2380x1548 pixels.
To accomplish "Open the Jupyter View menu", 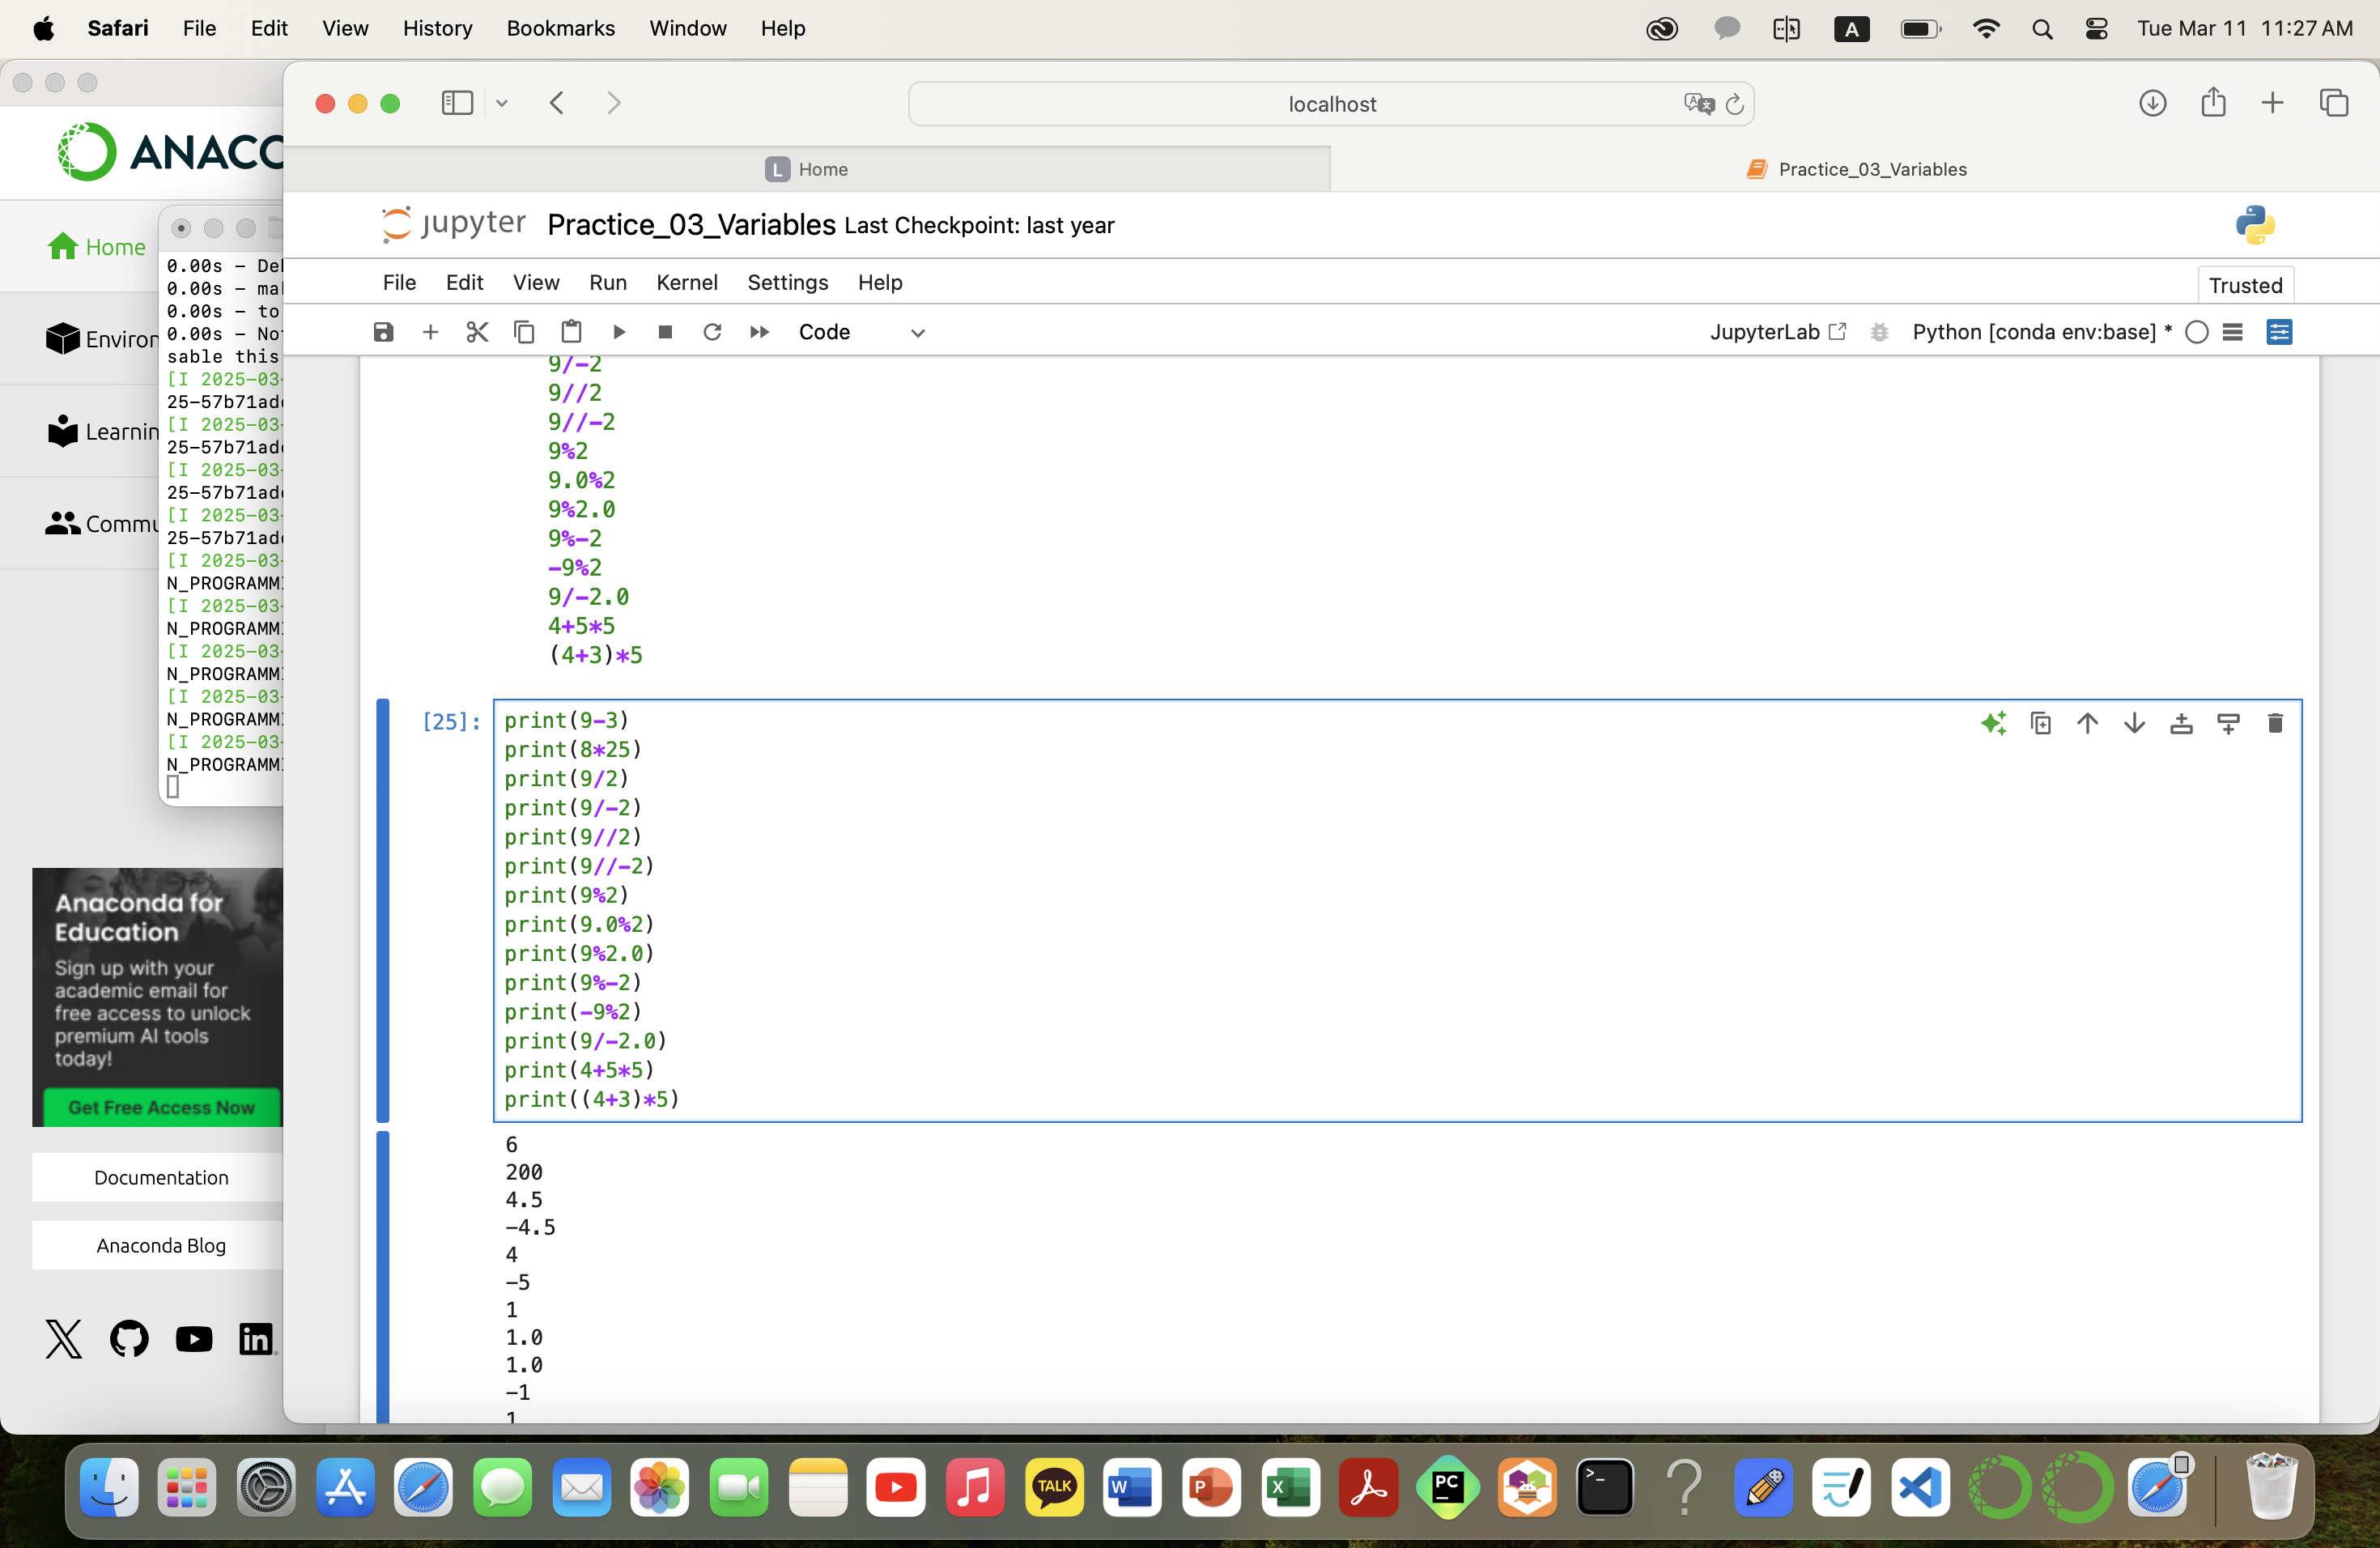I will (x=536, y=282).
